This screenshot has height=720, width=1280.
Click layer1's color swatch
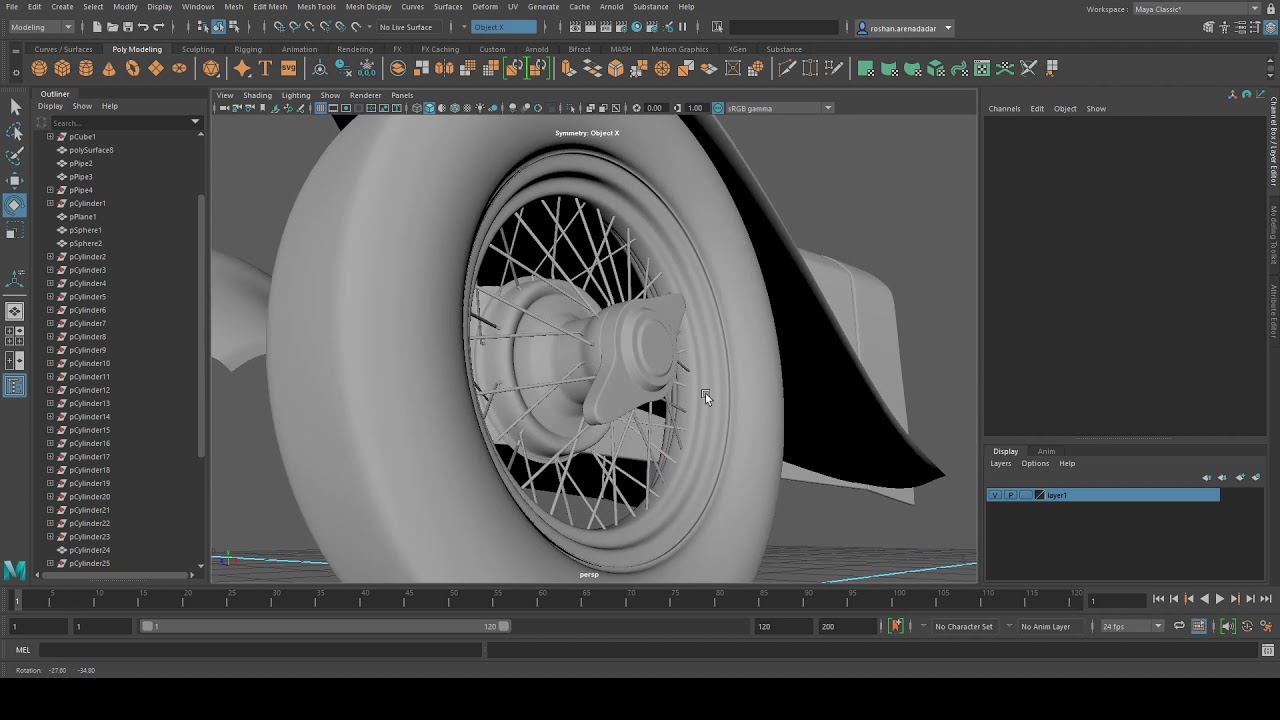click(x=1039, y=495)
